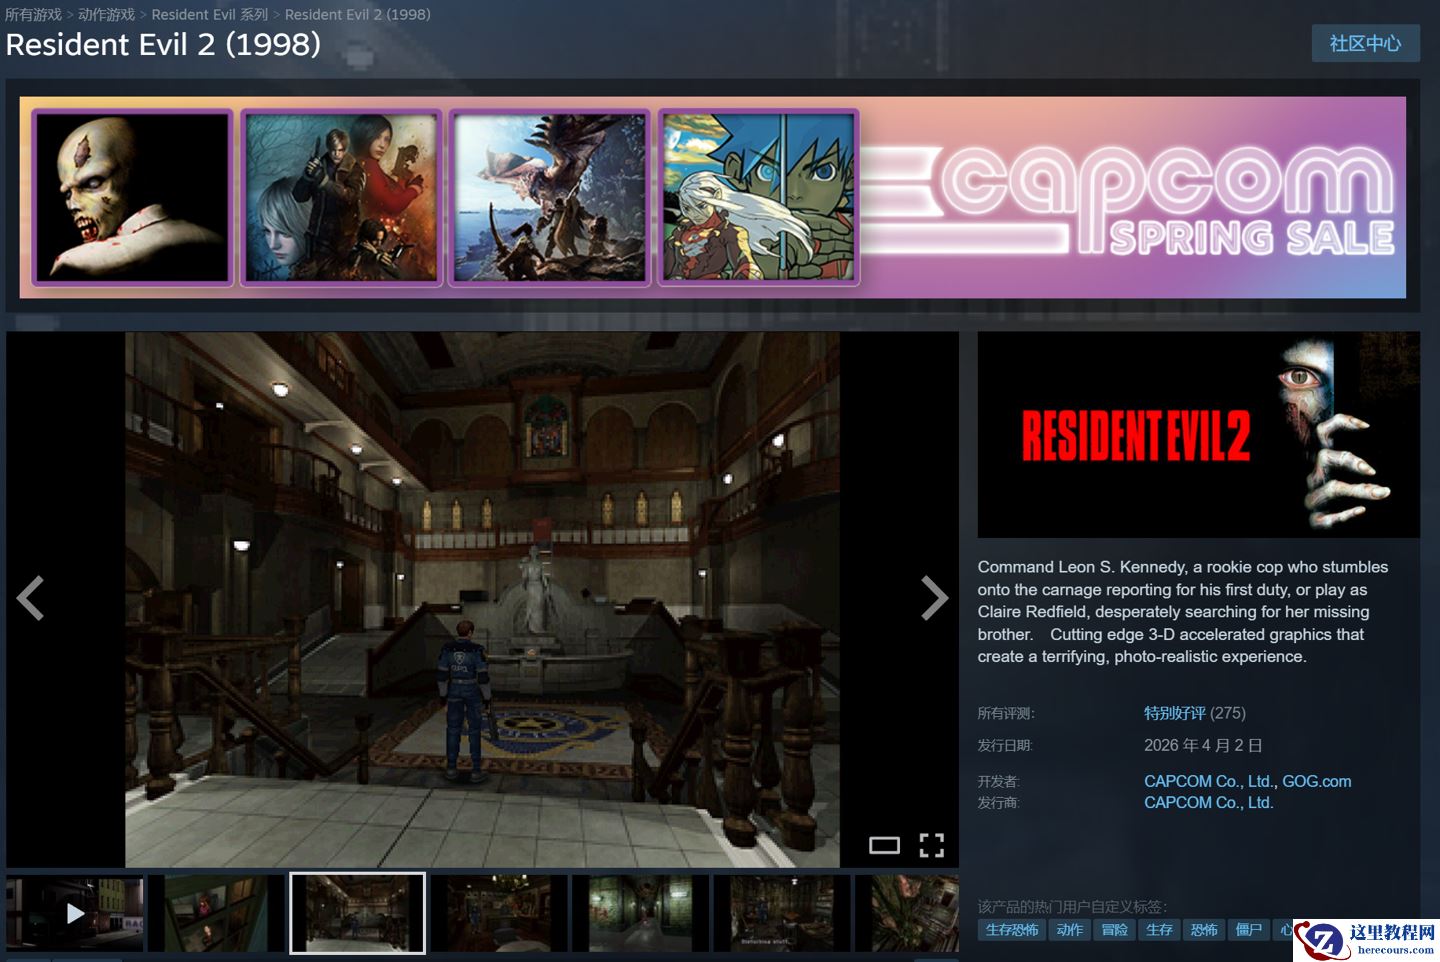
Task: Click the Resident Evil 2 (1998) breadcrumb
Action: pos(358,15)
